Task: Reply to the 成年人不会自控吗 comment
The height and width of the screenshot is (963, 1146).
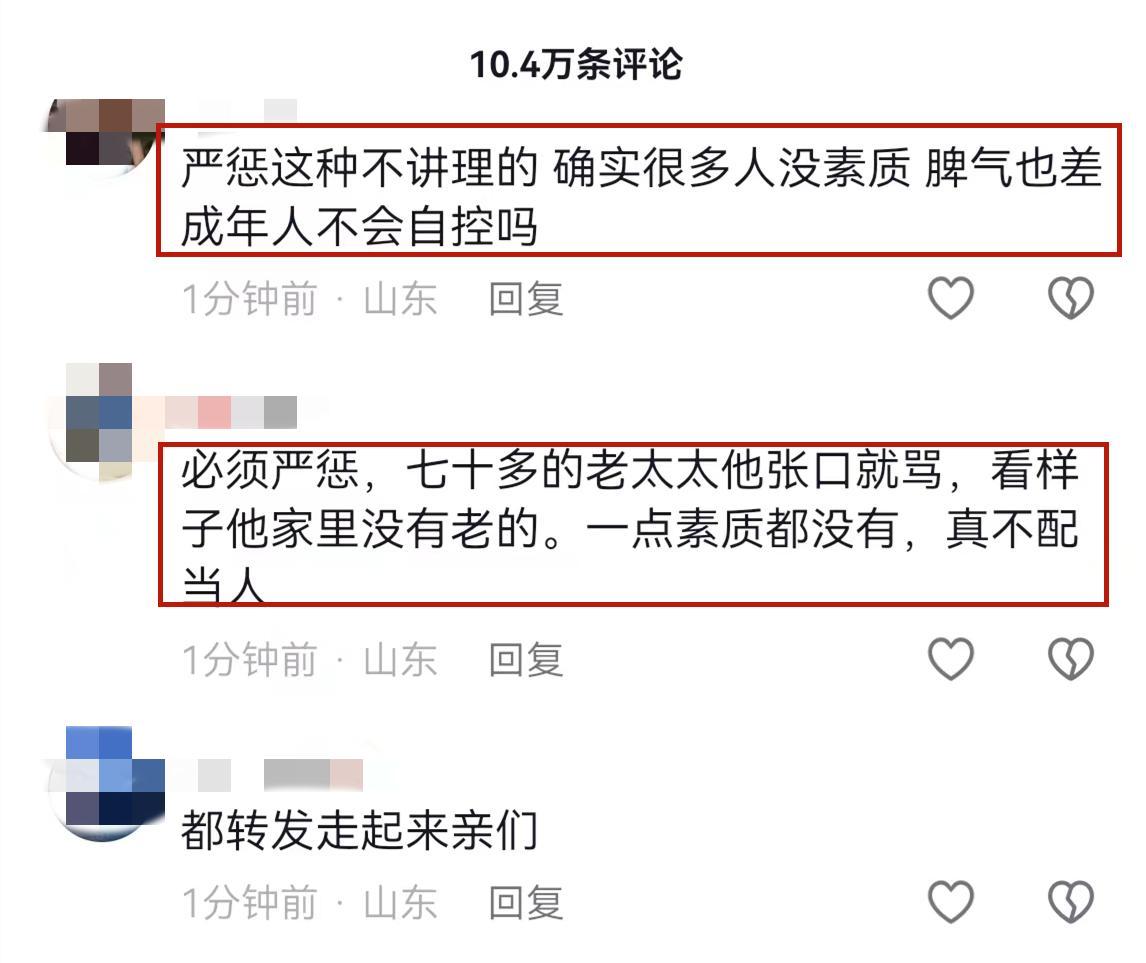Action: (525, 299)
